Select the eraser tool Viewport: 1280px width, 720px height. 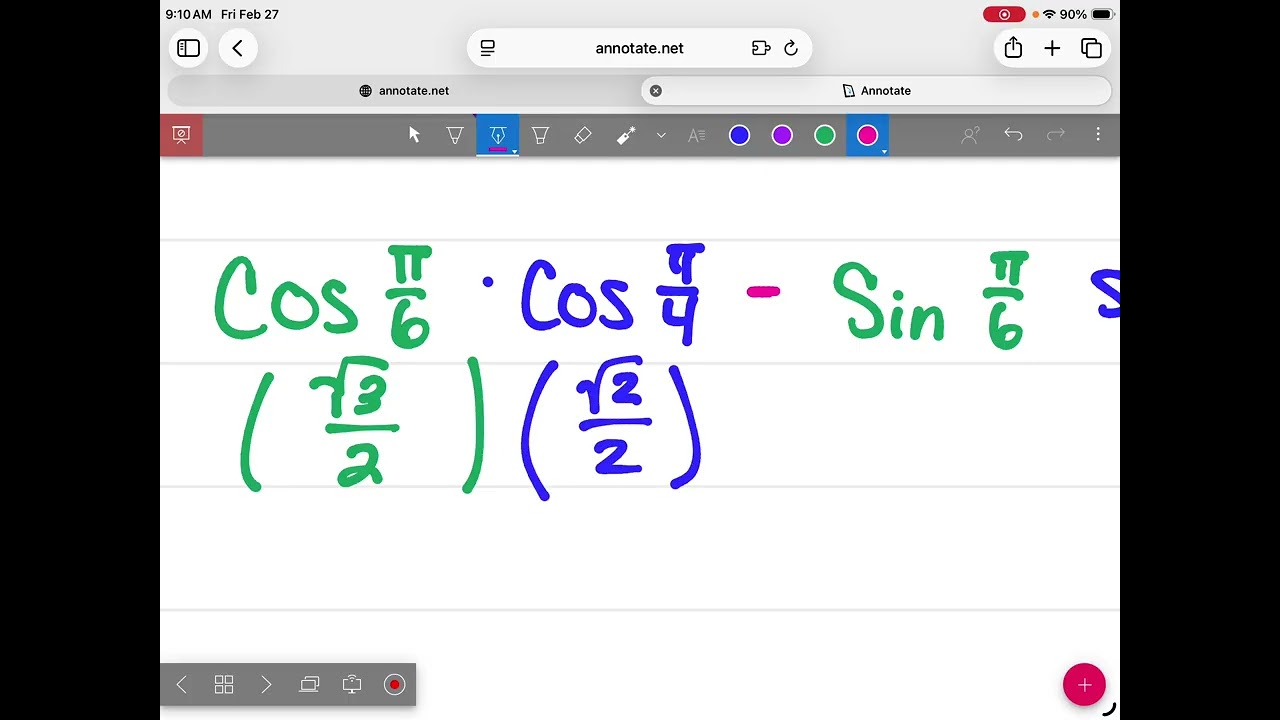click(583, 135)
